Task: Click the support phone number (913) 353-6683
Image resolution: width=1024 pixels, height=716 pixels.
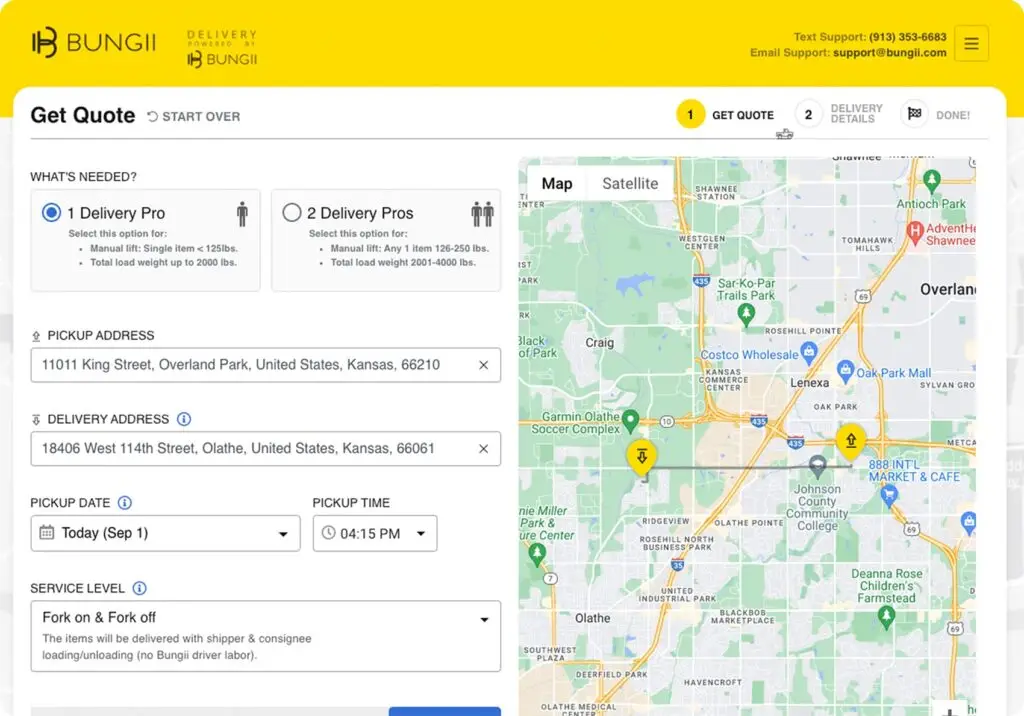Action: pyautogui.click(x=907, y=37)
